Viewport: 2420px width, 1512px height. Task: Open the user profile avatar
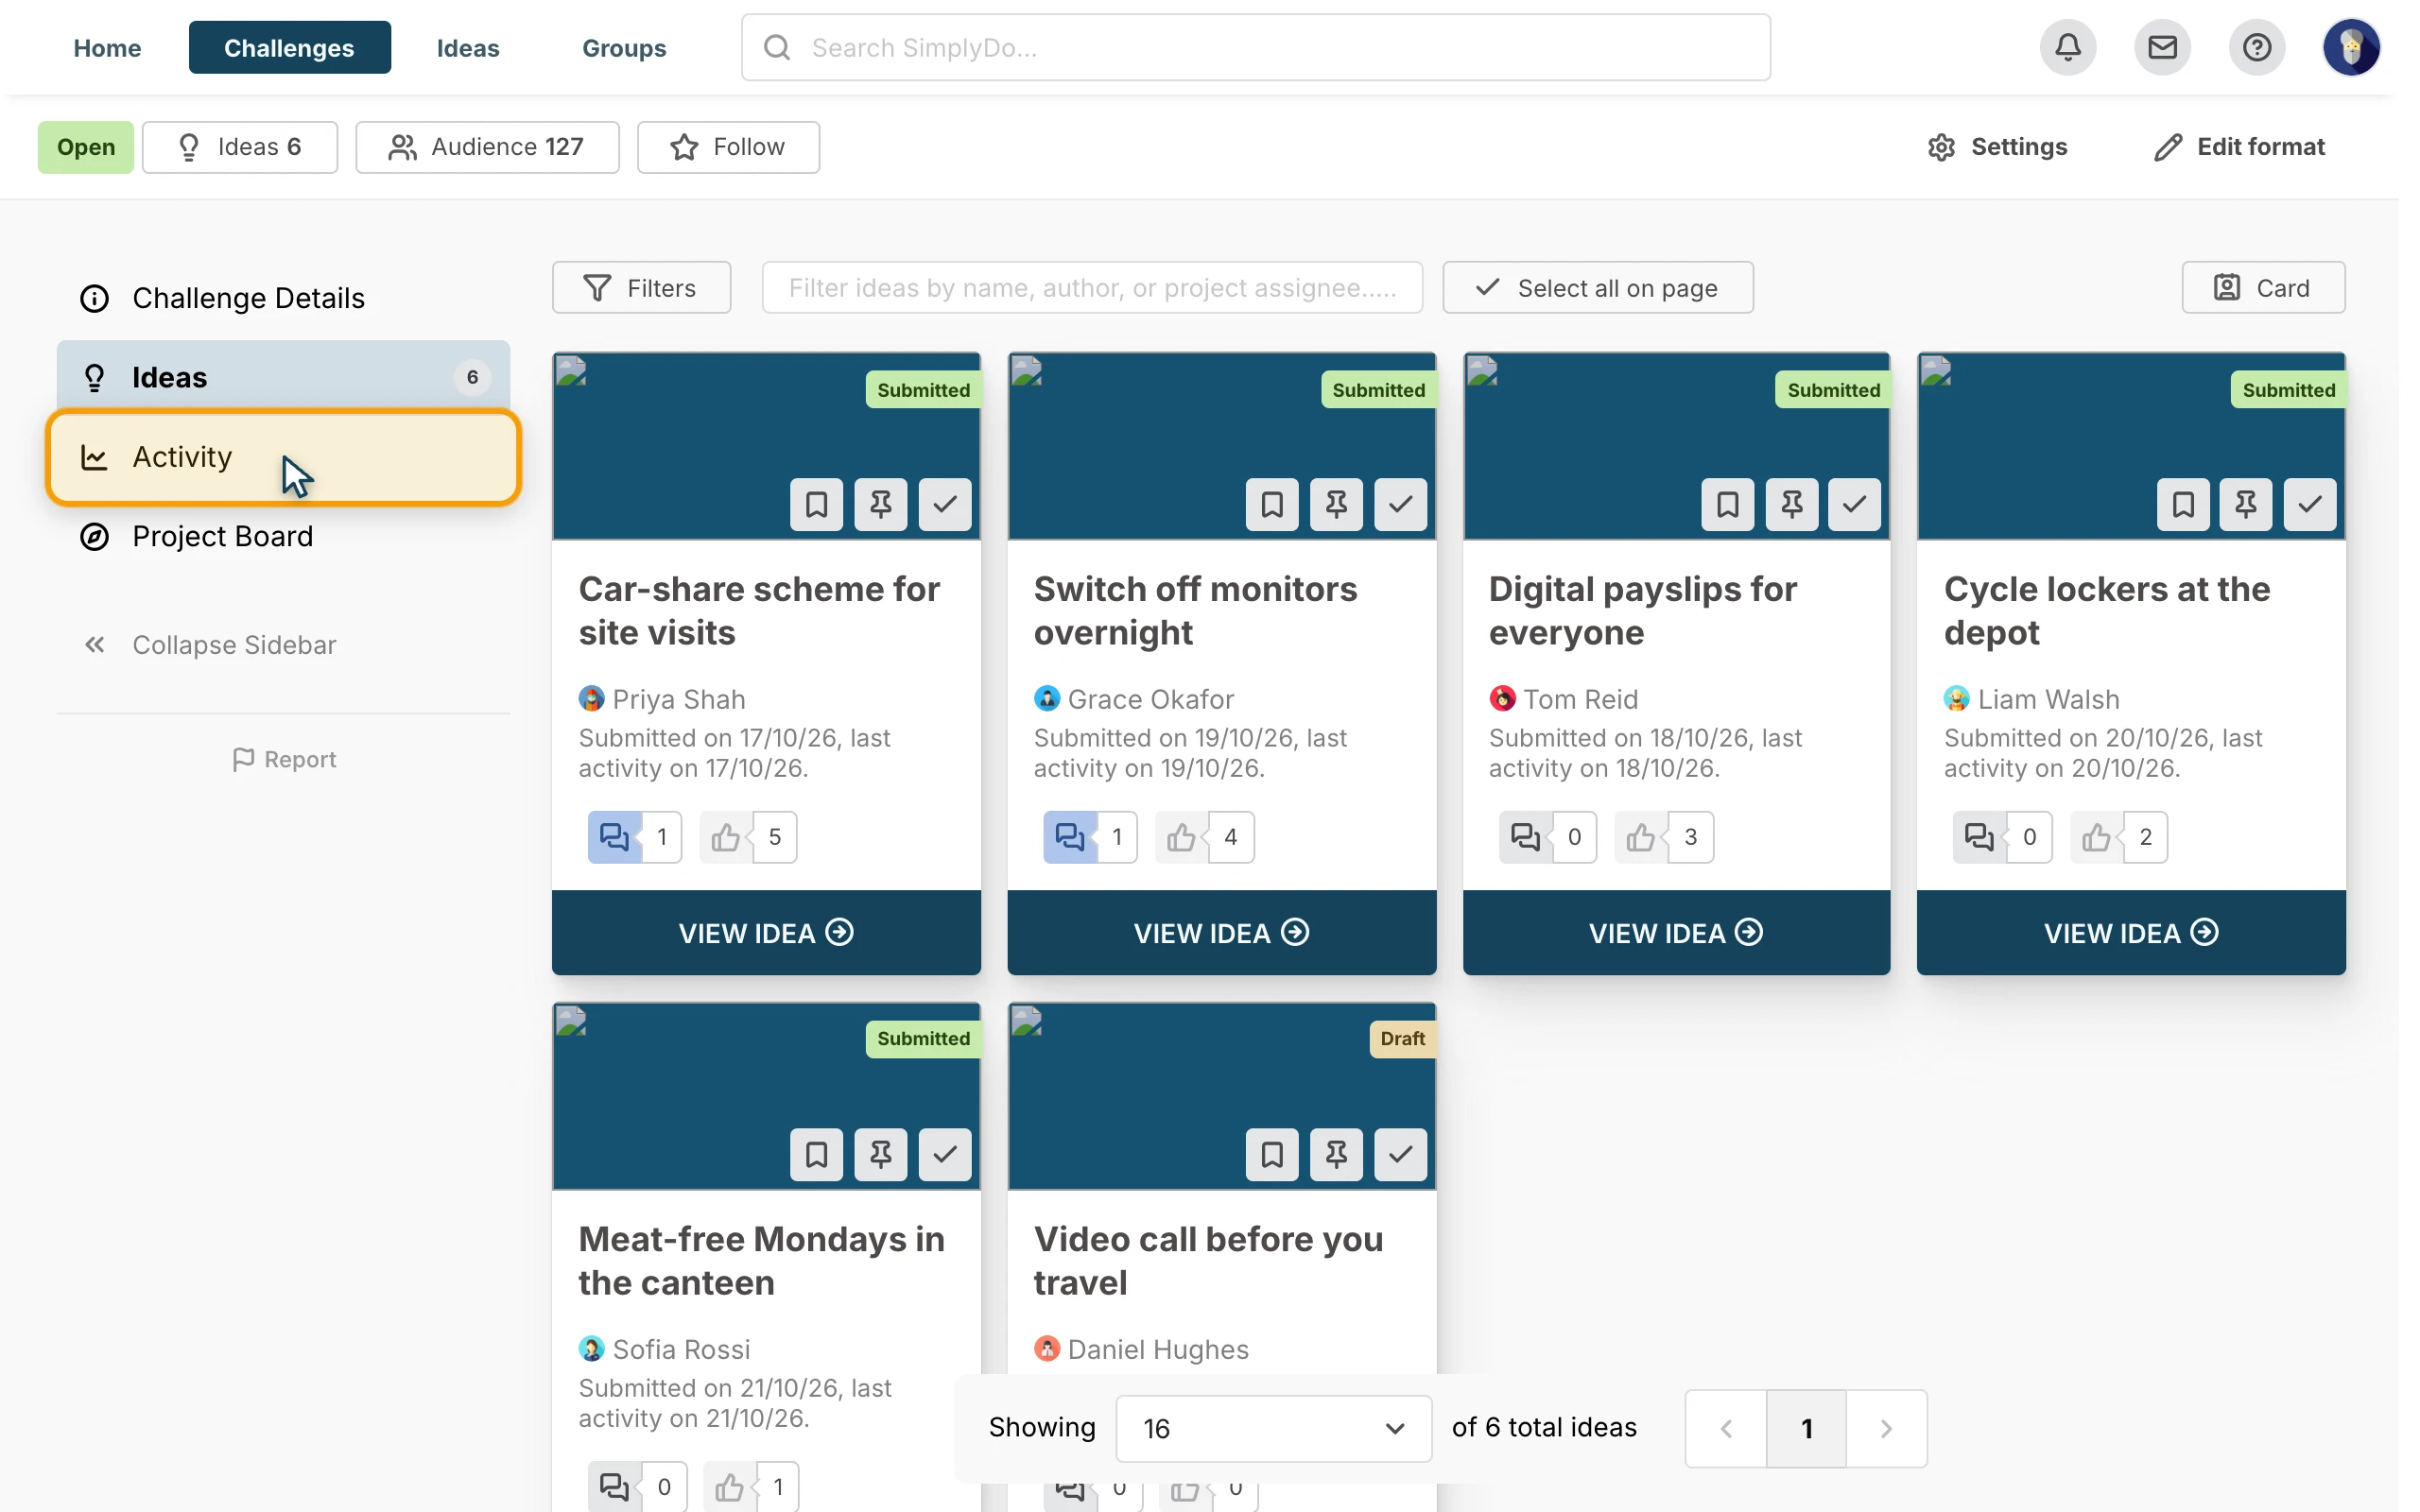click(x=2350, y=47)
